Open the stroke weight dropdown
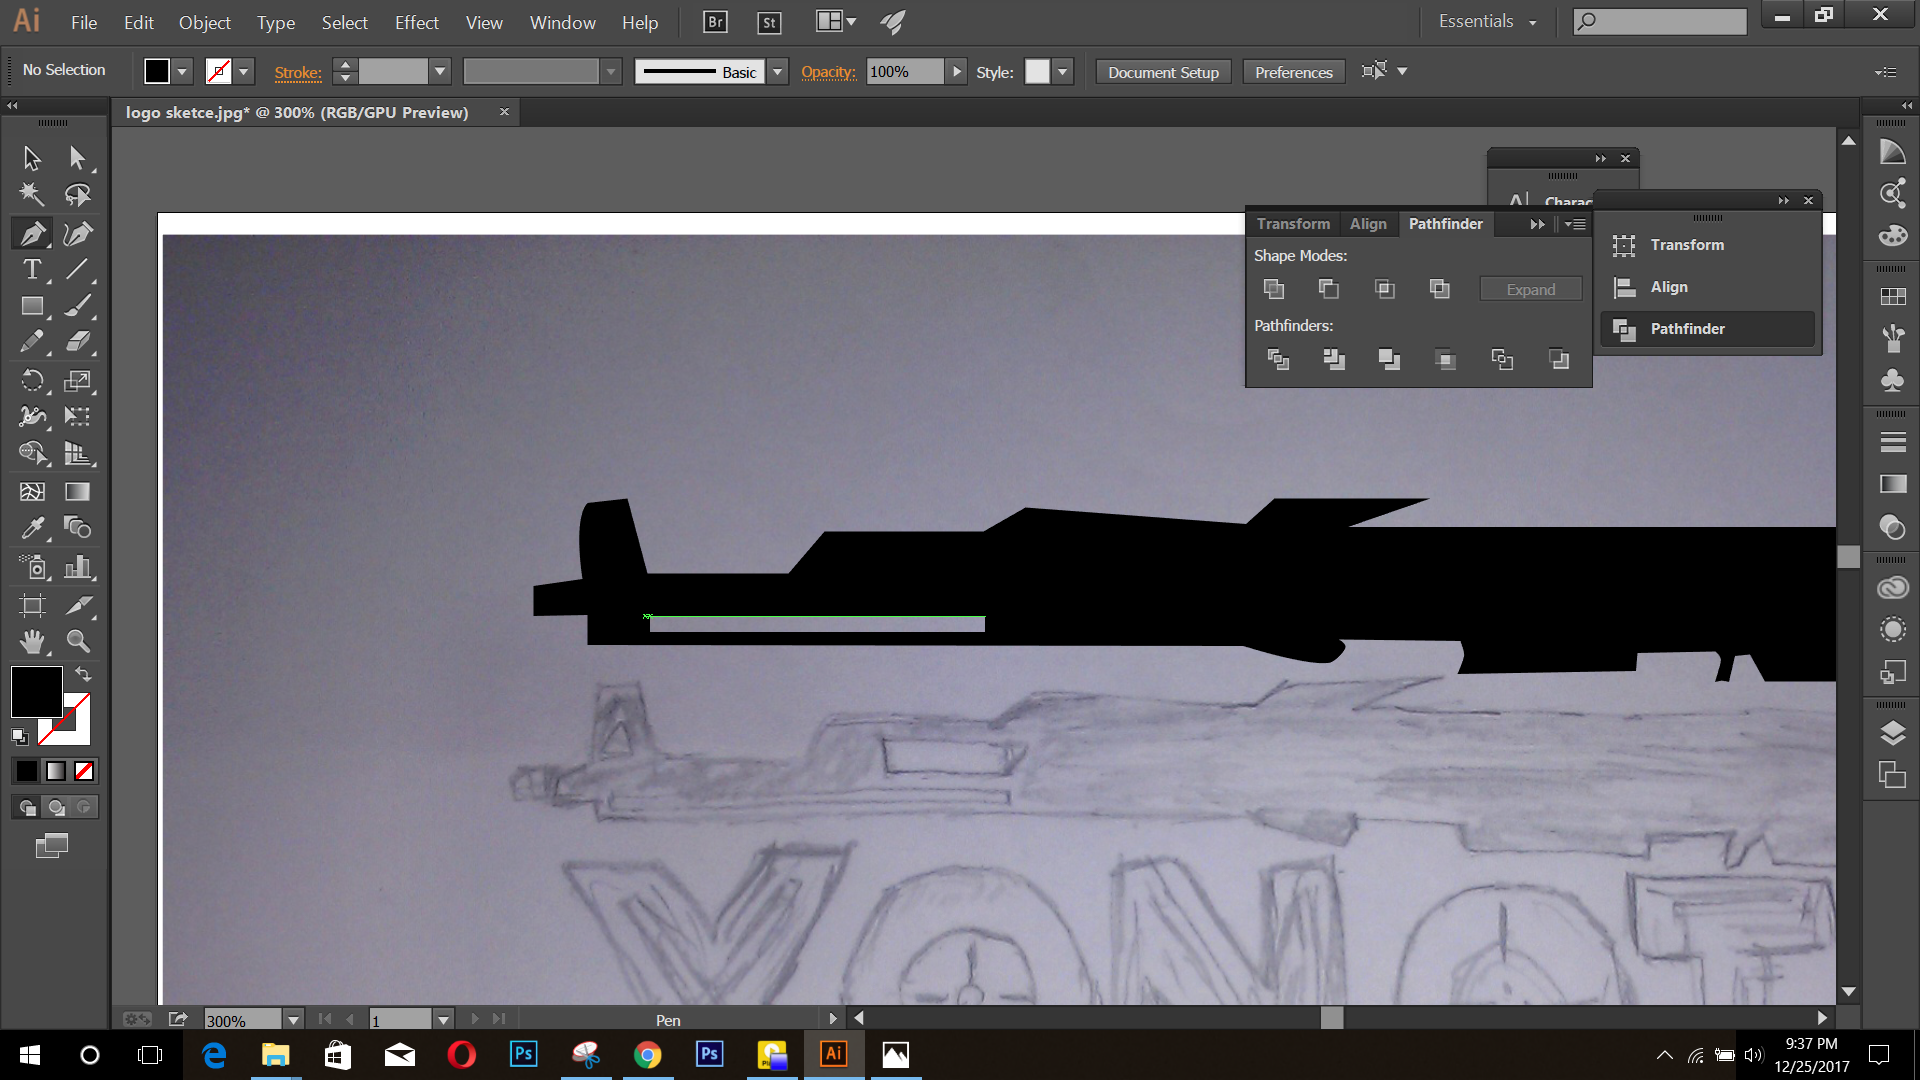Viewport: 1920px width, 1080px height. click(x=440, y=72)
